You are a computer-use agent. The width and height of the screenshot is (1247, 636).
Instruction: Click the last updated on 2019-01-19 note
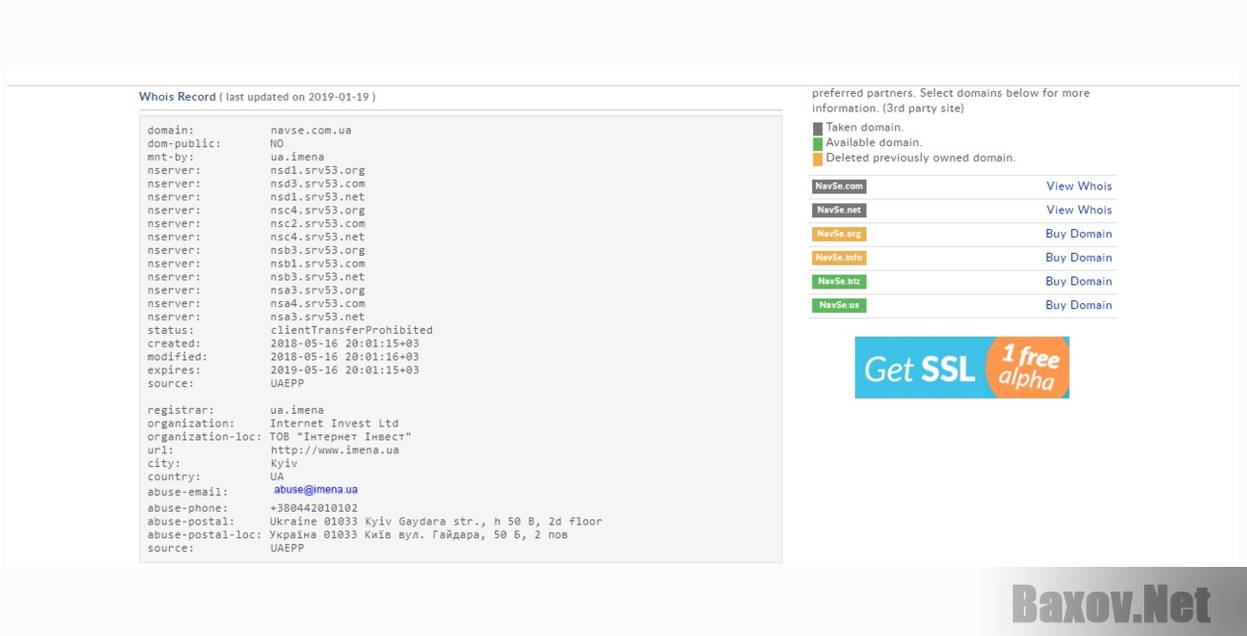(298, 97)
